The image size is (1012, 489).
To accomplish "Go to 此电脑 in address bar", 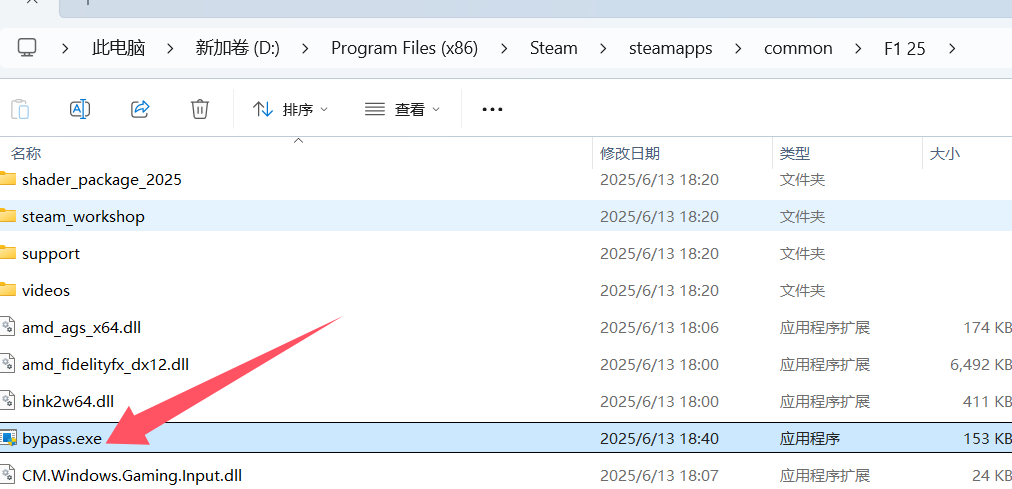I will [x=118, y=48].
